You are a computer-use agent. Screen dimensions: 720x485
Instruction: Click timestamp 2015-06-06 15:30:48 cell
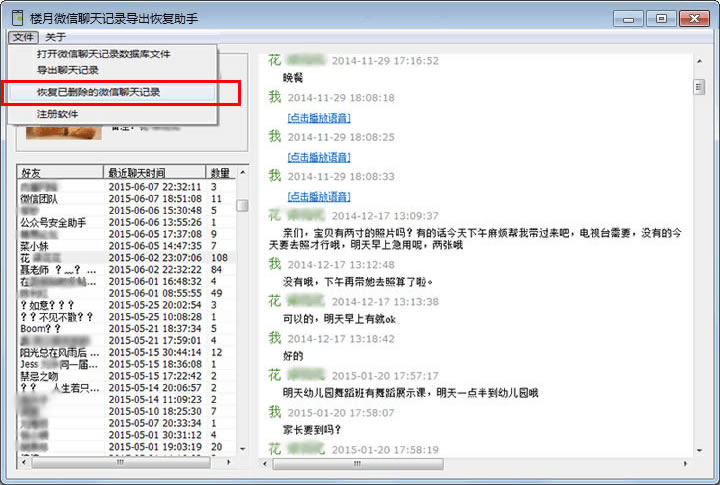[x=155, y=211]
